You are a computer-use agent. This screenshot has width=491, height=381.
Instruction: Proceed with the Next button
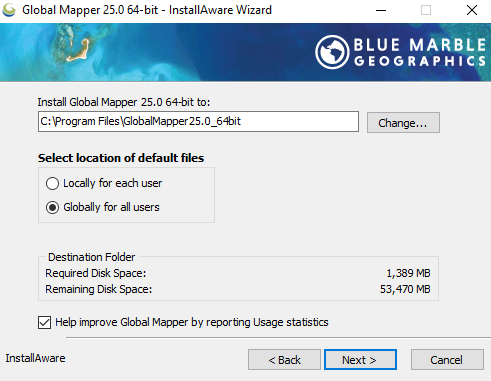360,360
